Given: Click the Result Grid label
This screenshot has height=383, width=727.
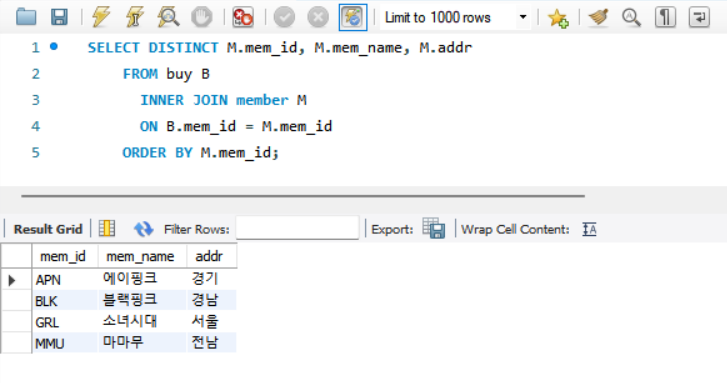Looking at the screenshot, I should coord(48,229).
